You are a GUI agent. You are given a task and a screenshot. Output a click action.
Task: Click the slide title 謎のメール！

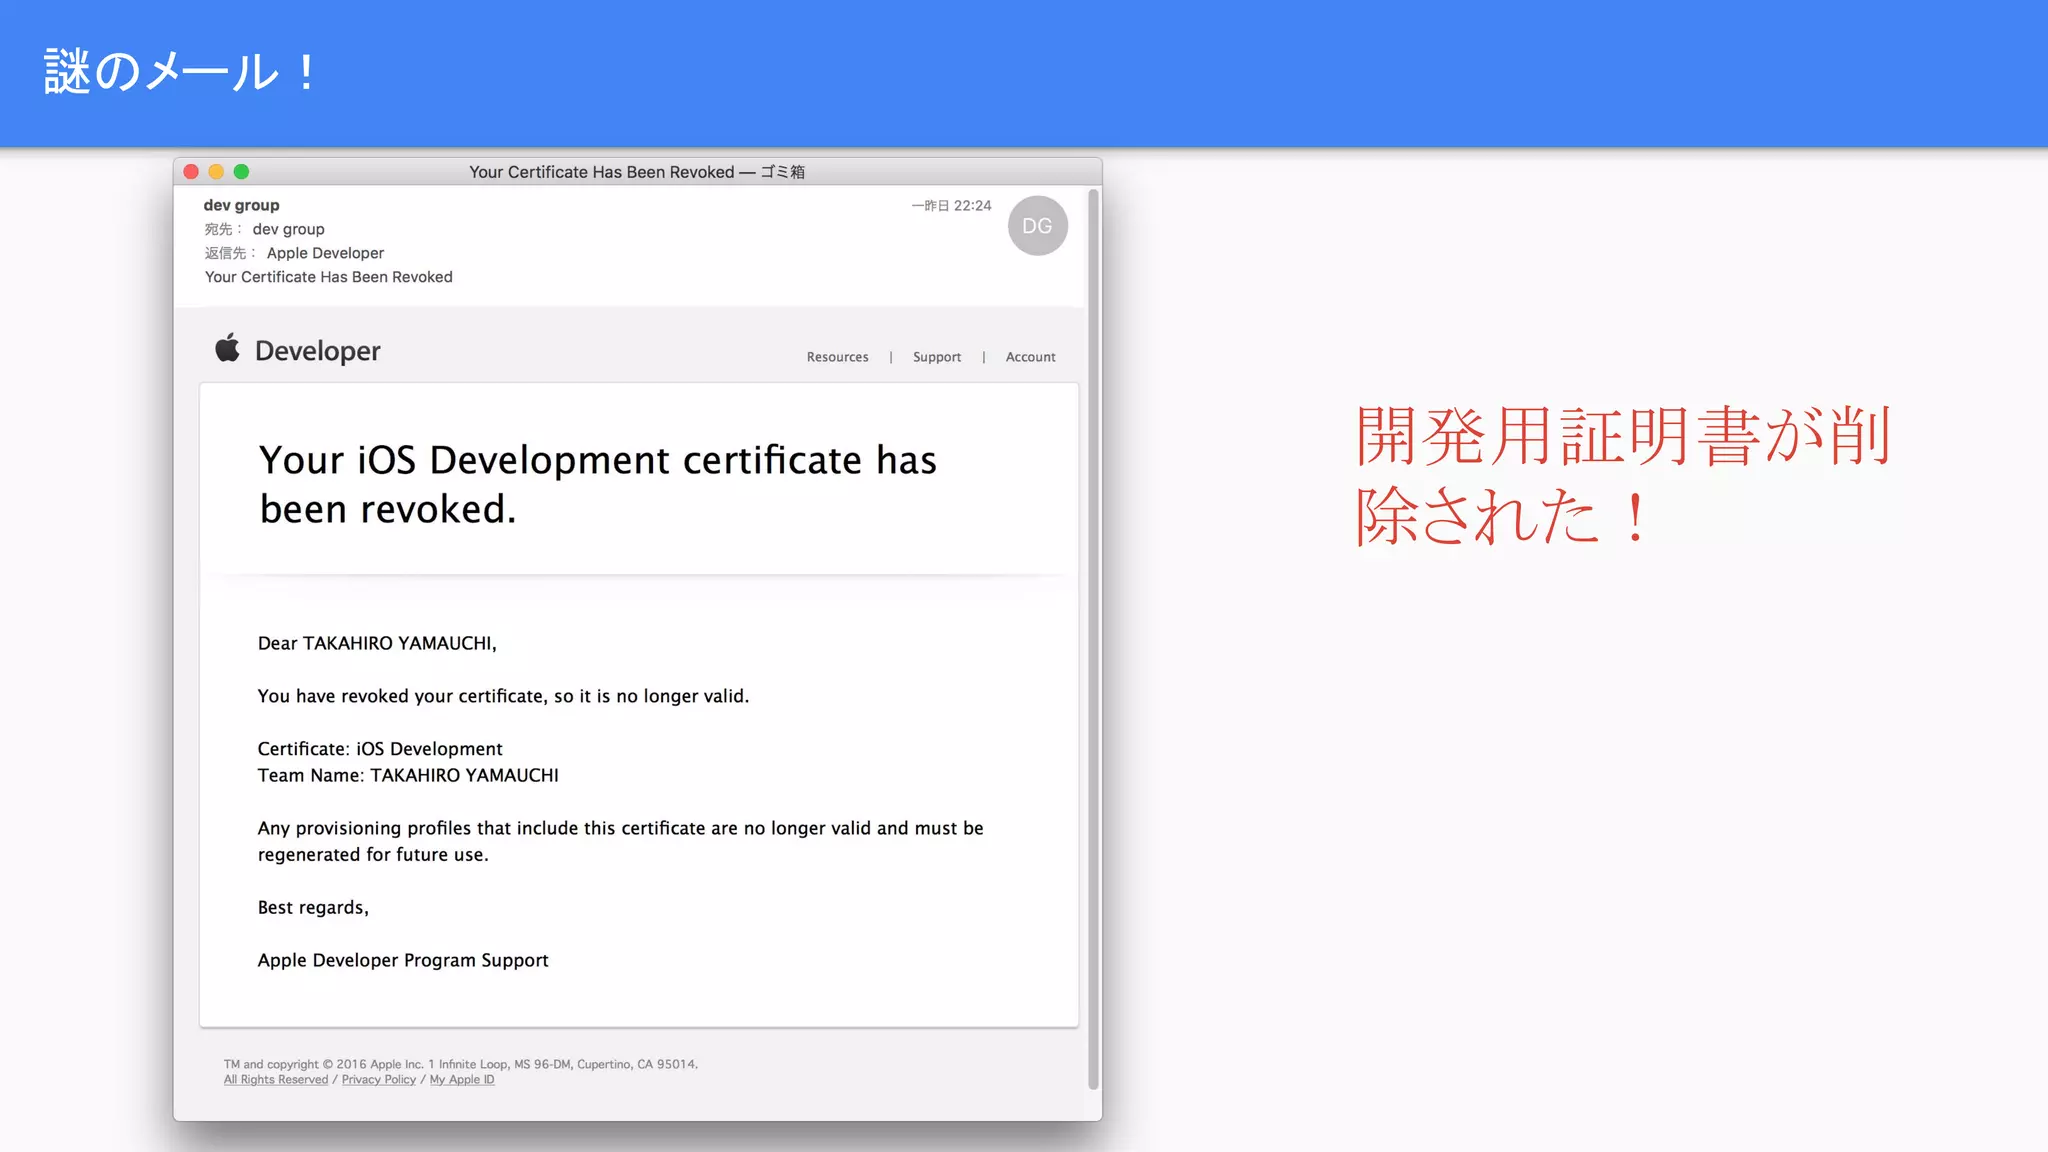(x=181, y=72)
